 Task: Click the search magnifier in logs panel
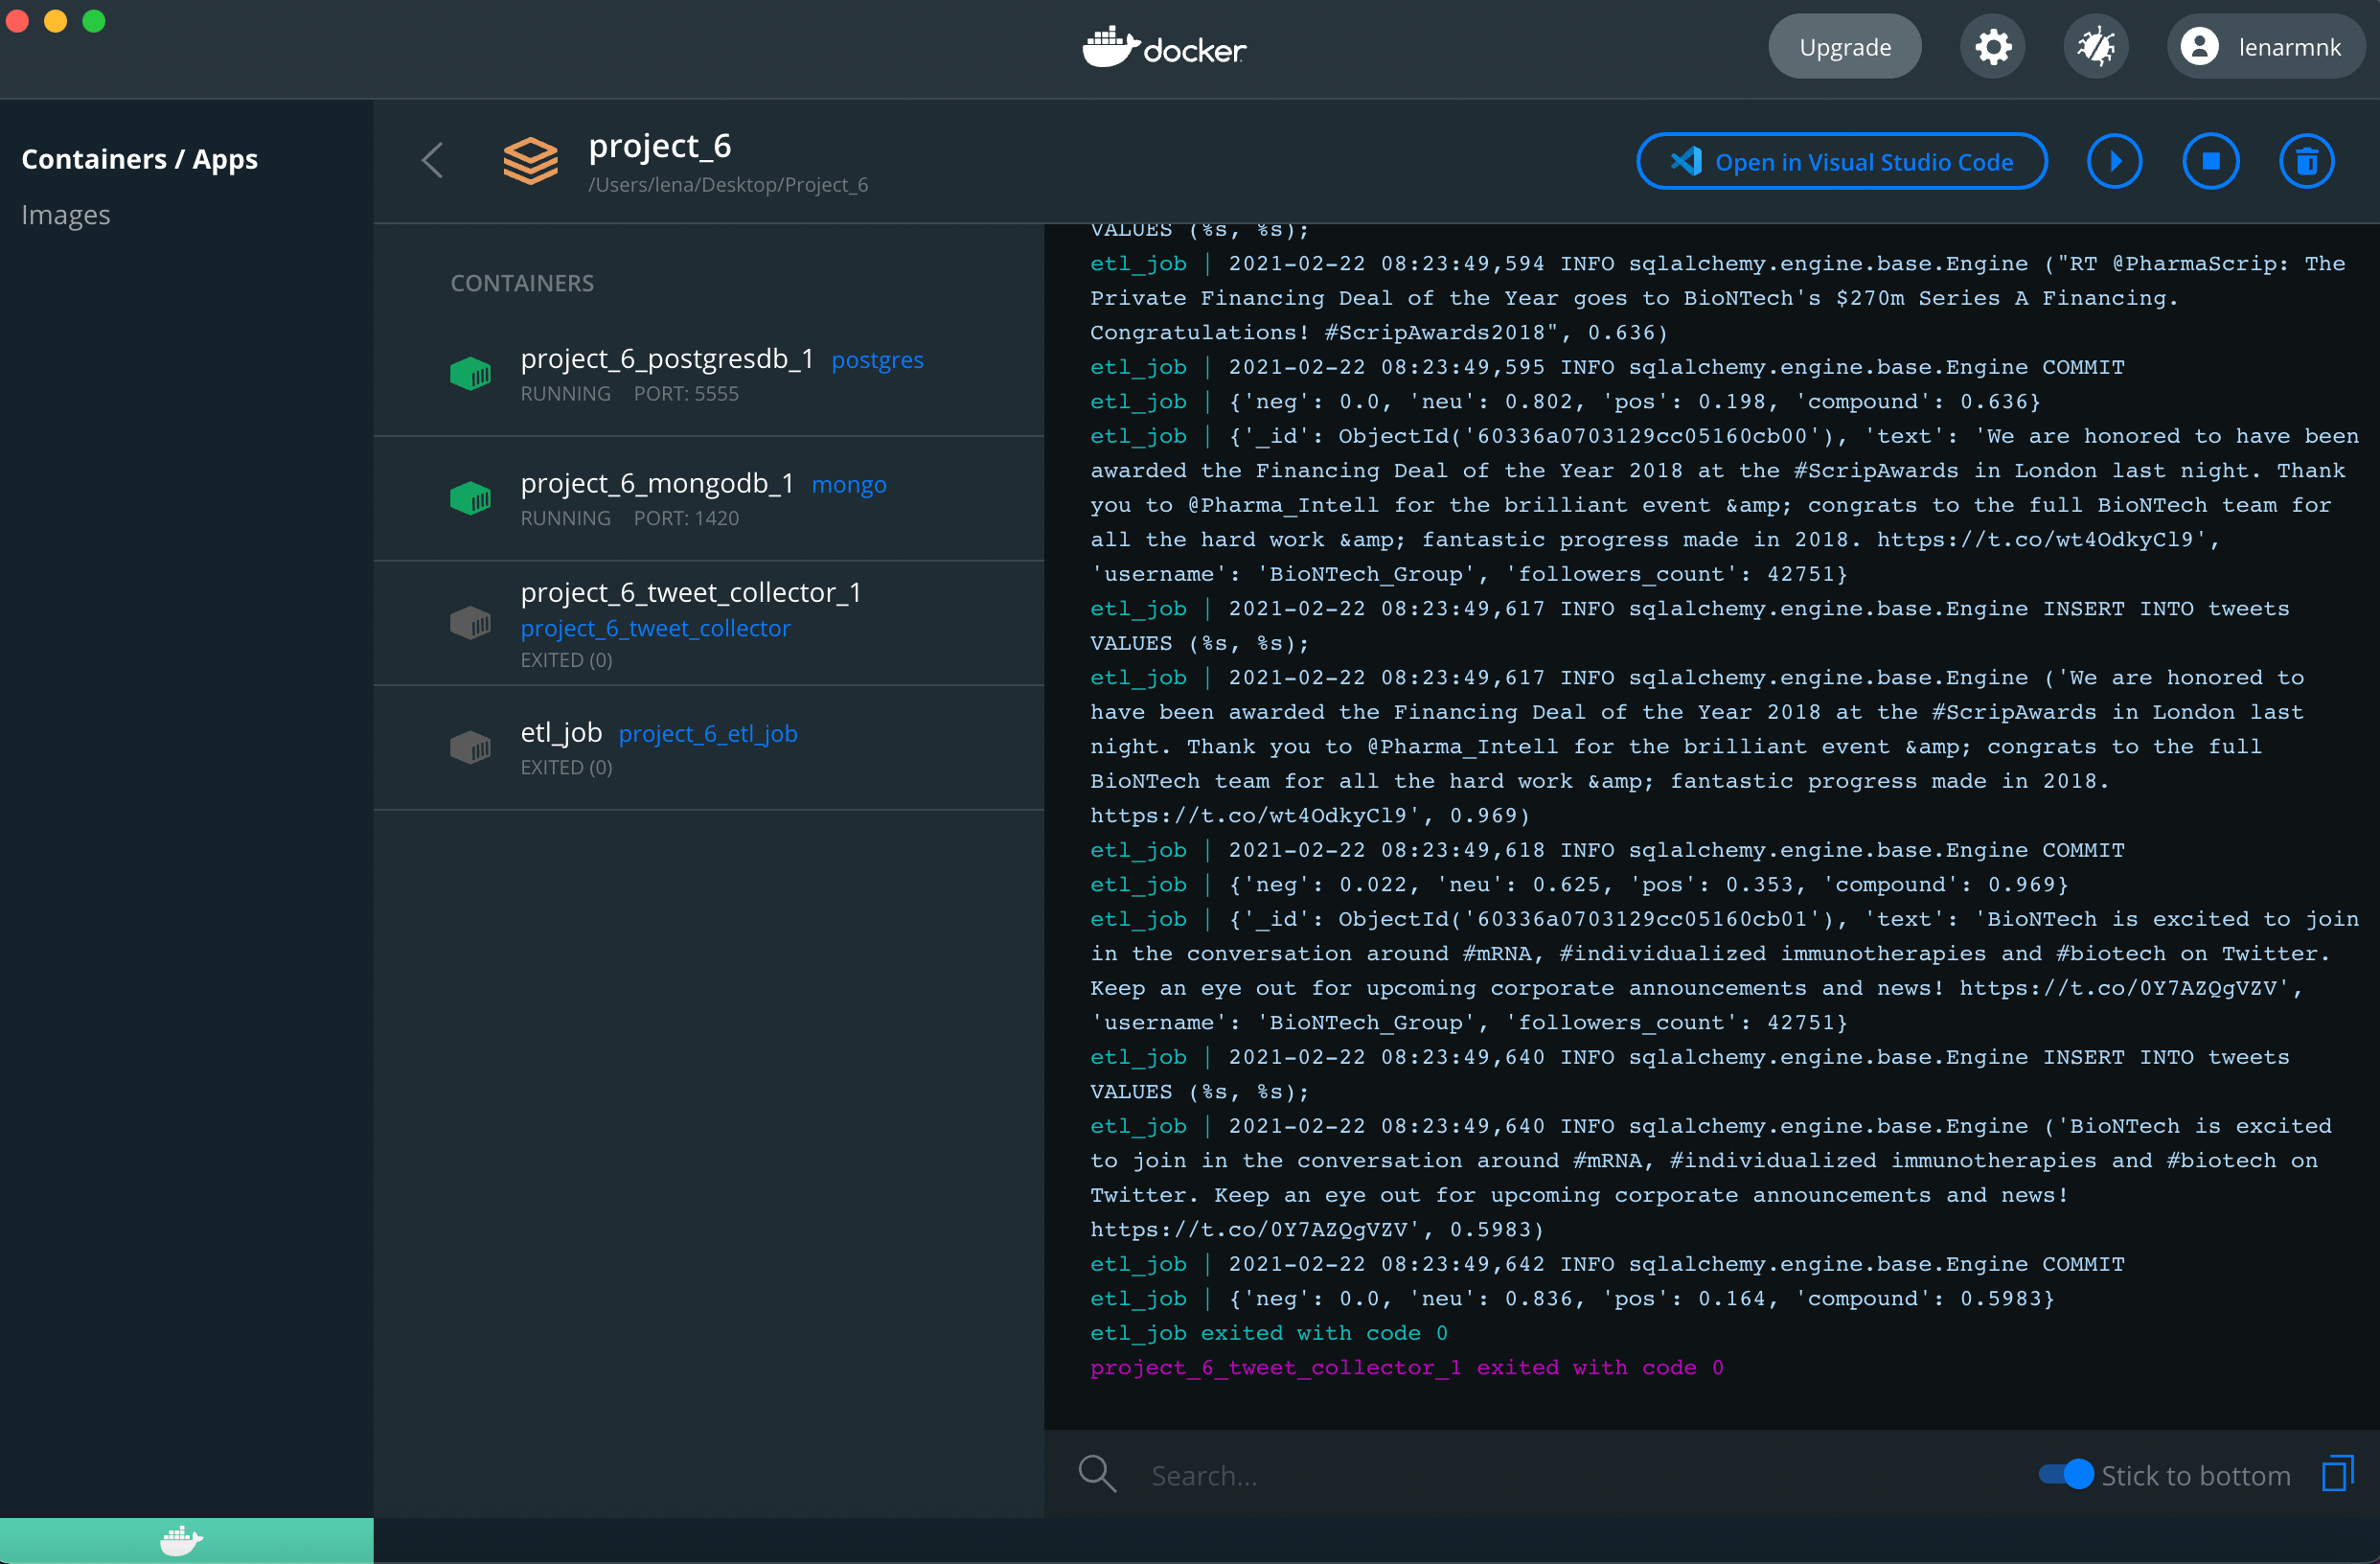[x=1097, y=1473]
